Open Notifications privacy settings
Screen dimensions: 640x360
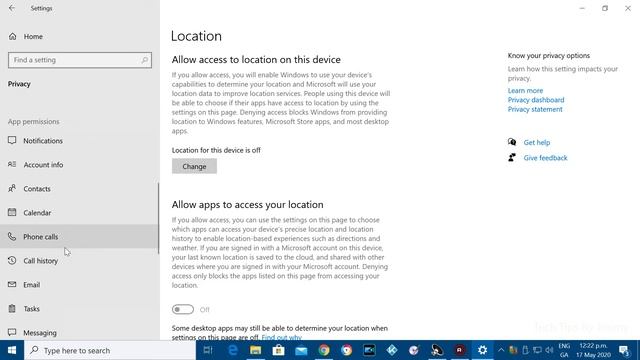(80, 140)
